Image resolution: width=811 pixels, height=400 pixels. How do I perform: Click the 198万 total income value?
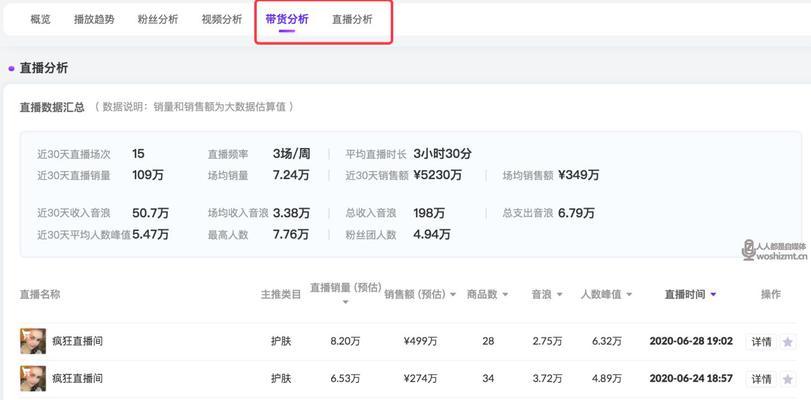(429, 213)
